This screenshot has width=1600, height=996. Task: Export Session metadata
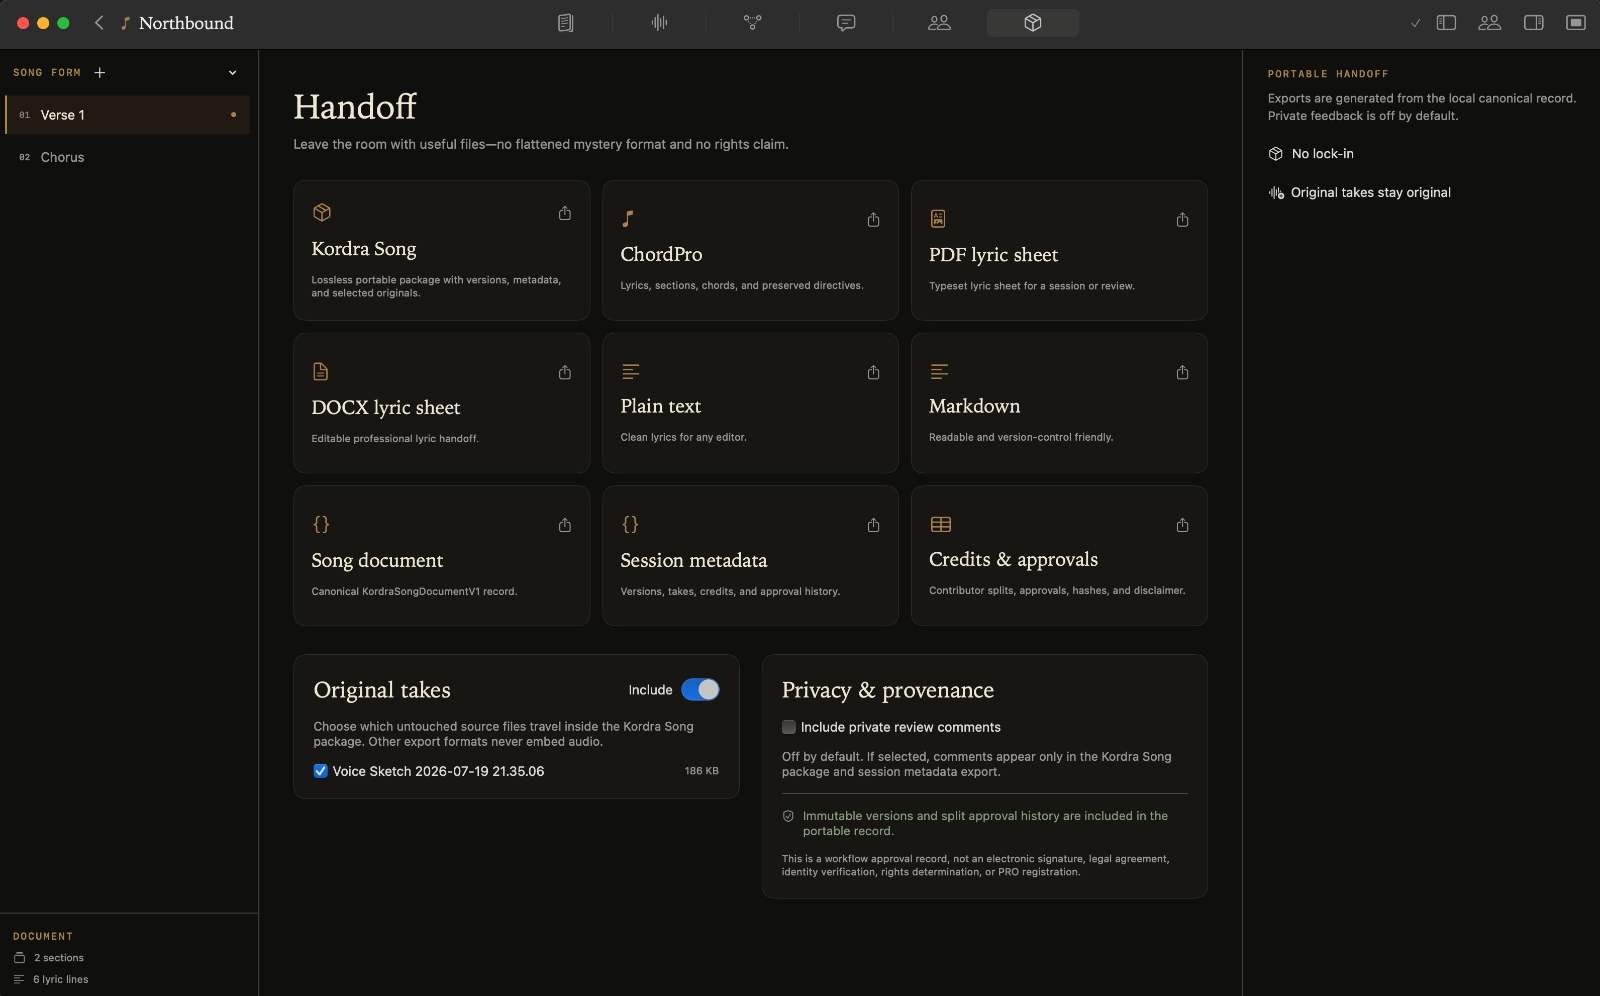[x=874, y=525]
